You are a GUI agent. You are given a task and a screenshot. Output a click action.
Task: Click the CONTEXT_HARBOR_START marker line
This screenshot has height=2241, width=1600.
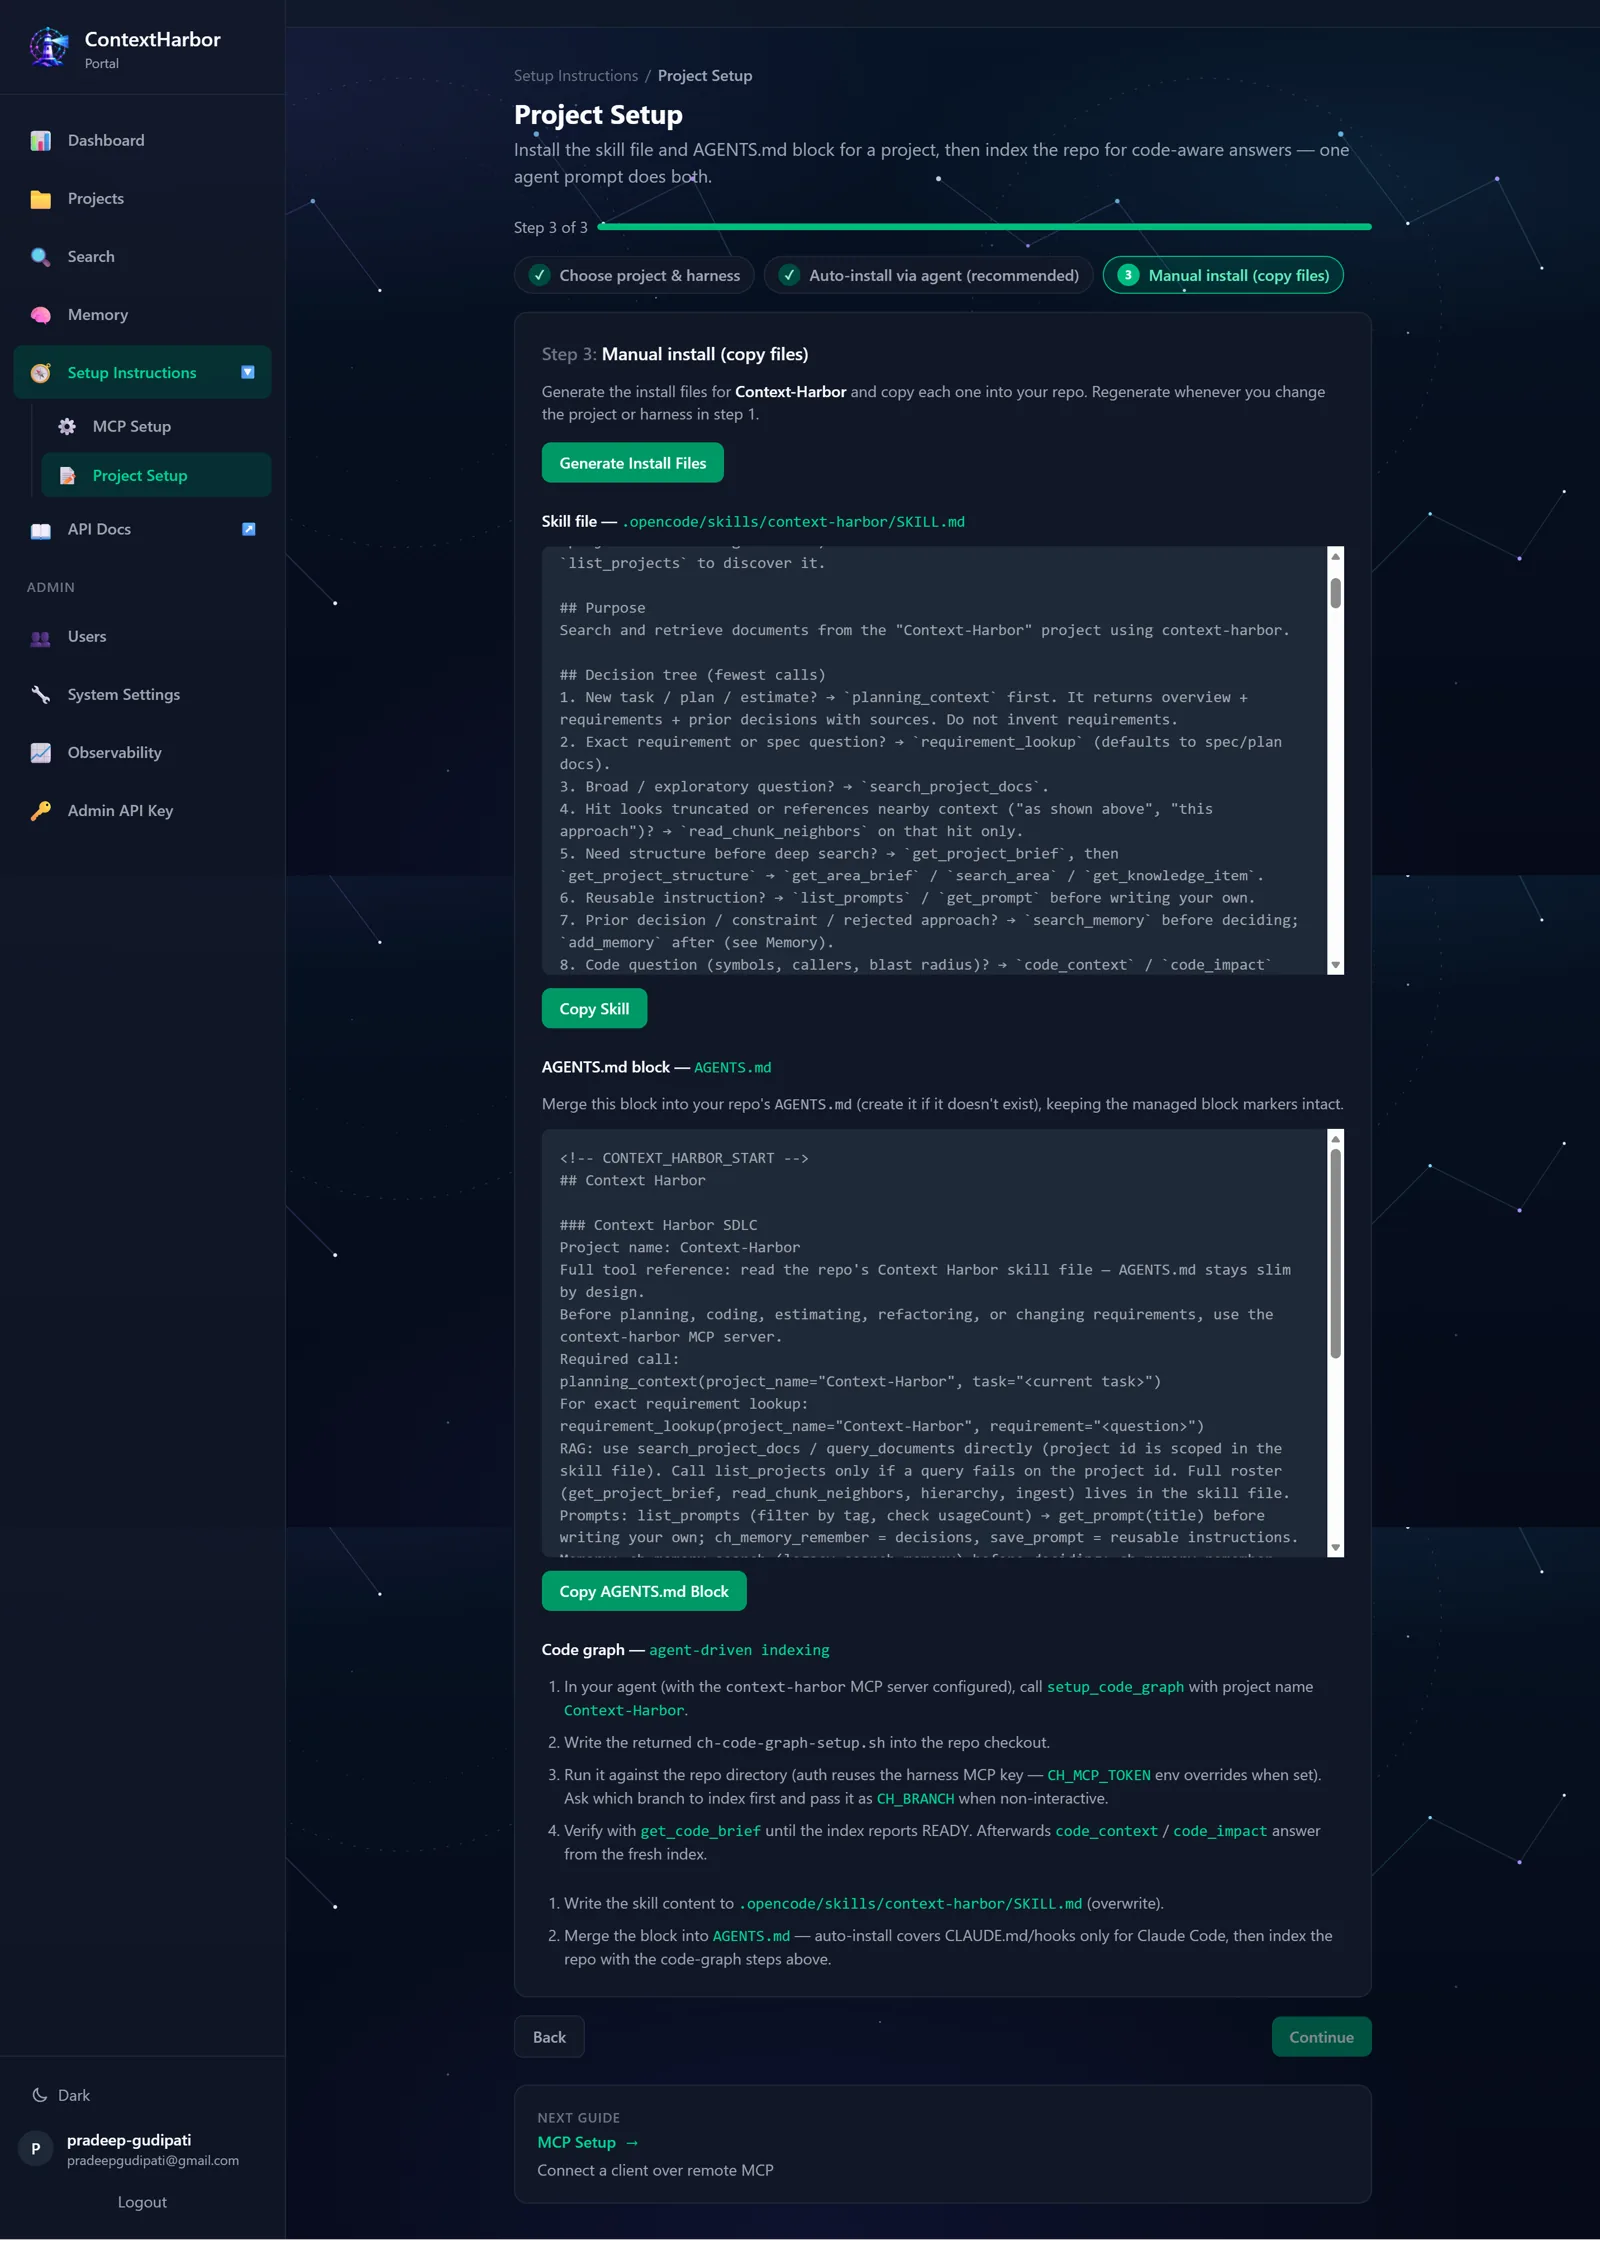tap(684, 1158)
